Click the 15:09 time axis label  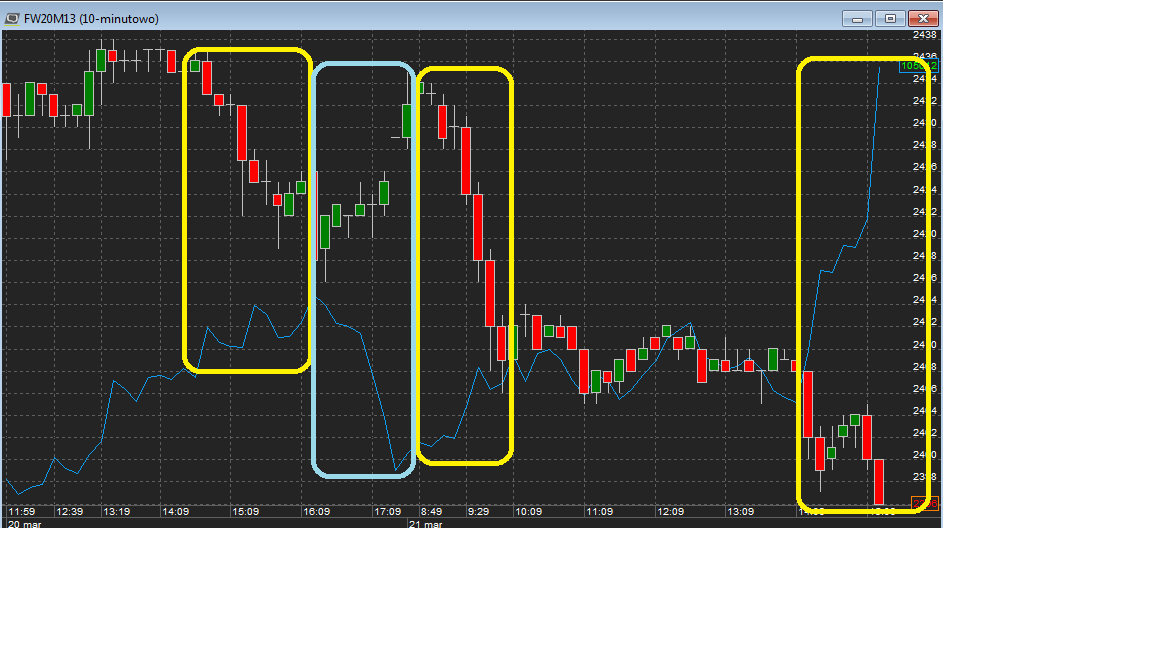pos(245,511)
